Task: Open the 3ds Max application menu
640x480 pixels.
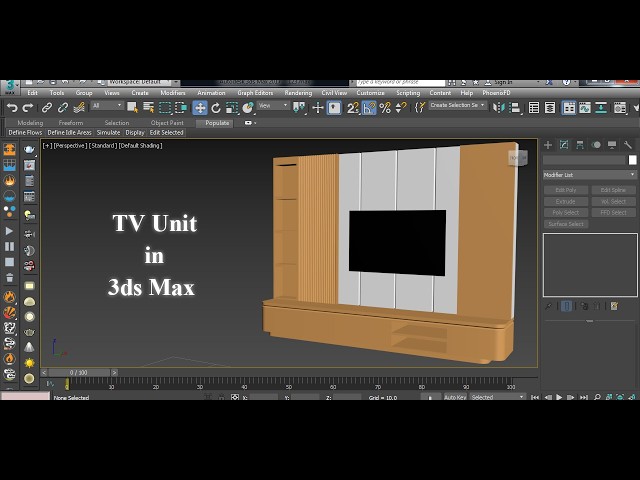Action: coord(10,87)
